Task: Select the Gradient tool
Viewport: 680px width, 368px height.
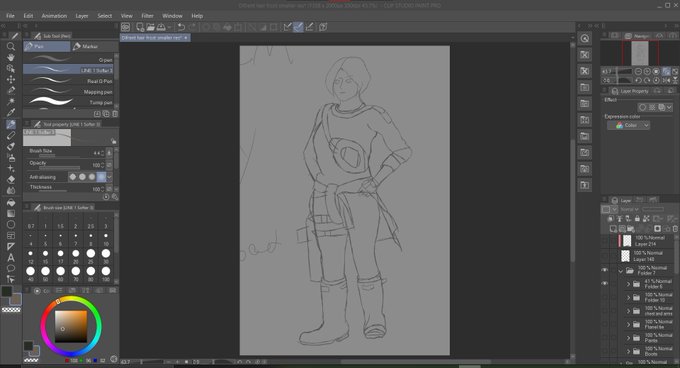Action: coord(11,213)
